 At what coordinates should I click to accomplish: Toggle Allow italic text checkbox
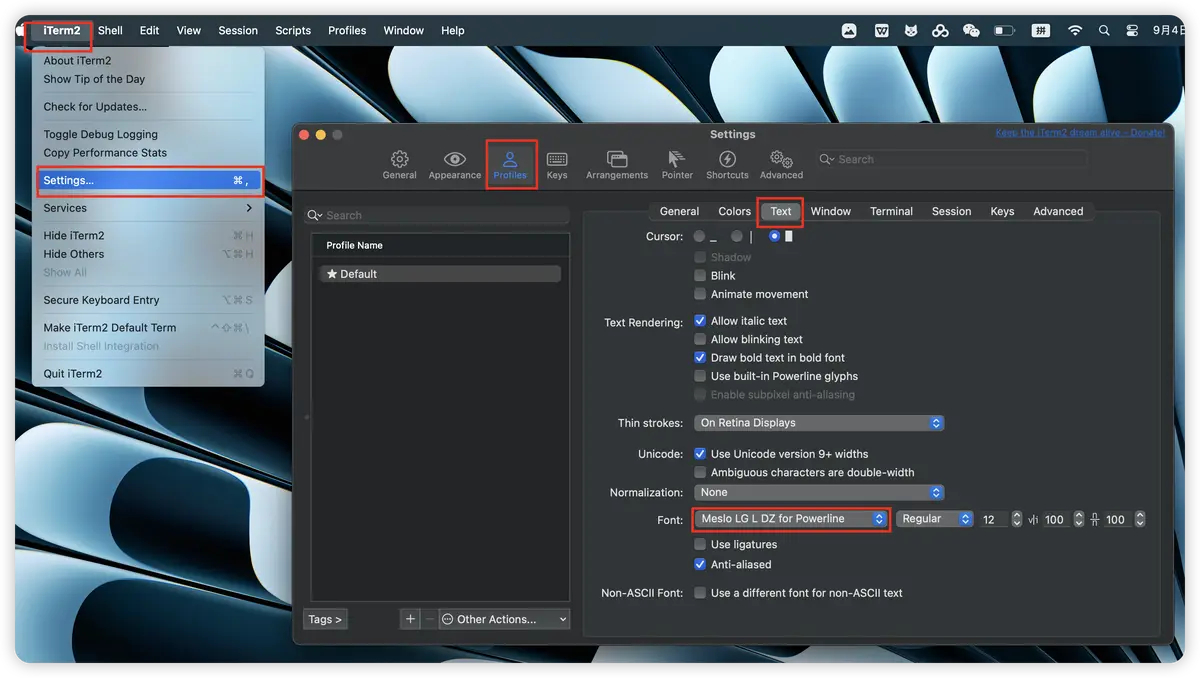point(700,321)
